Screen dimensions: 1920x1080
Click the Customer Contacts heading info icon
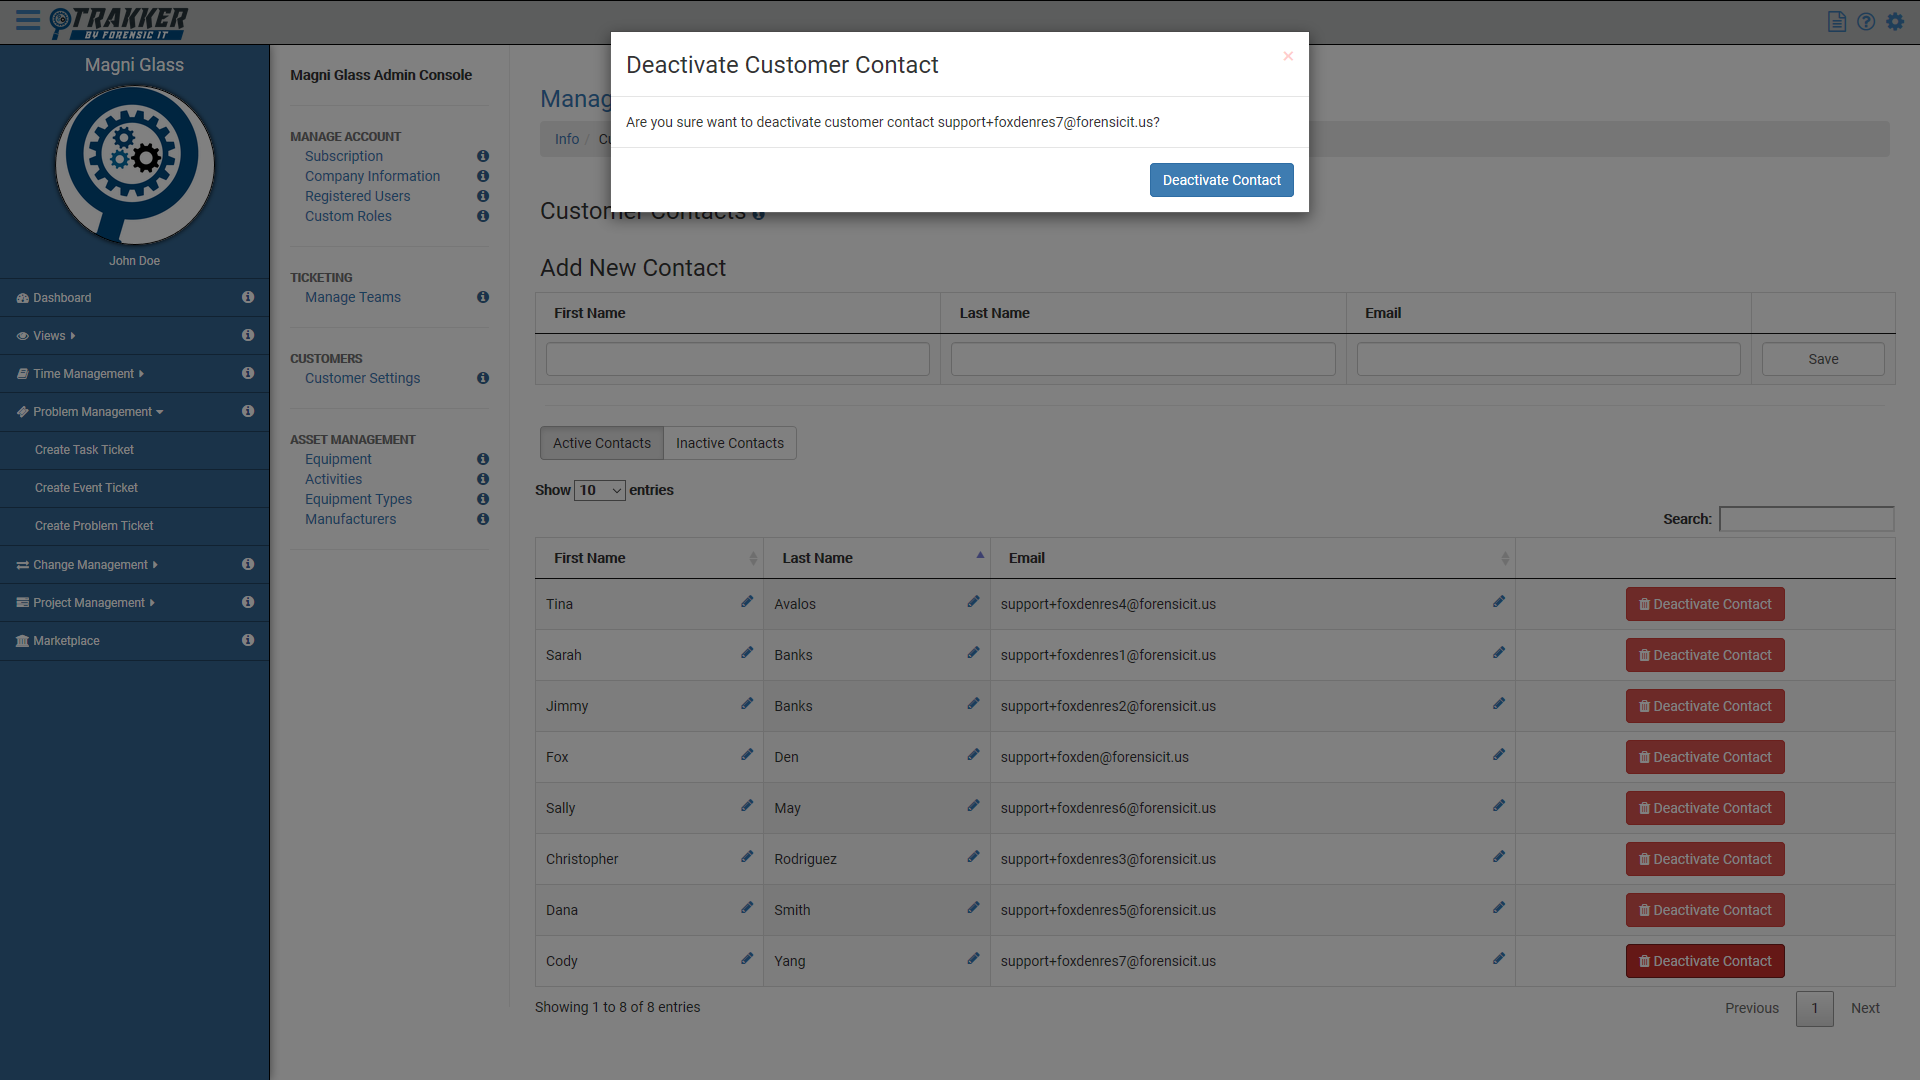coord(759,214)
